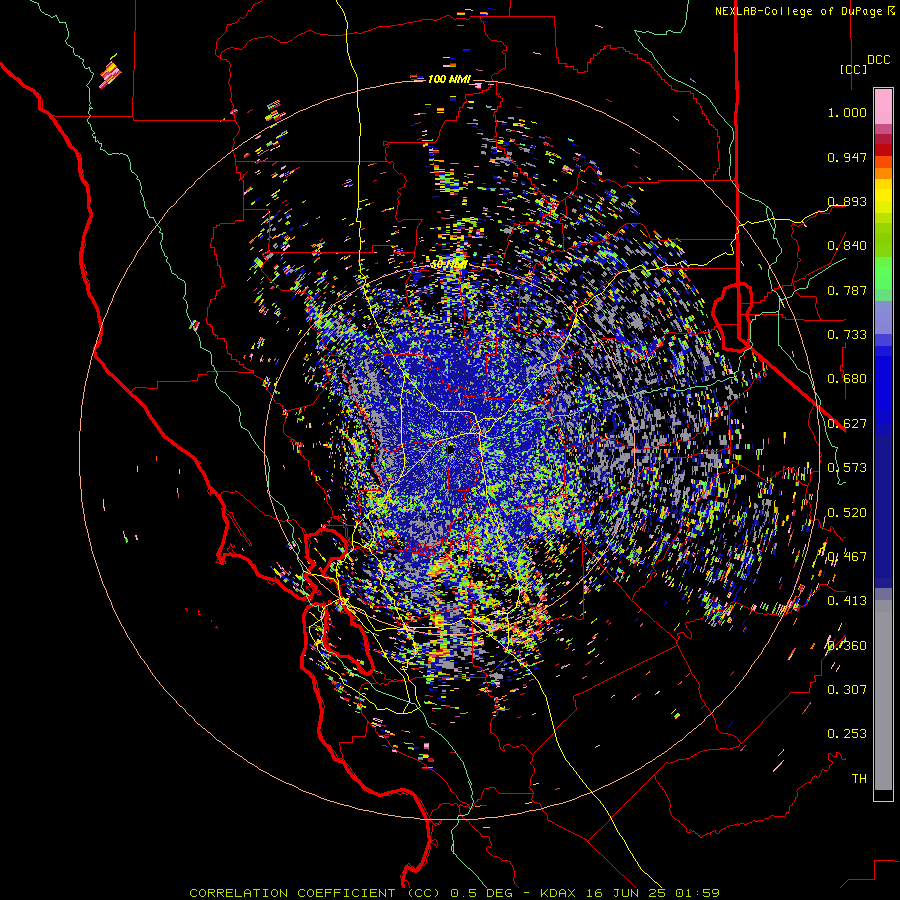Image resolution: width=900 pixels, height=900 pixels.
Task: Click the radar site center dot
Action: pos(451,449)
